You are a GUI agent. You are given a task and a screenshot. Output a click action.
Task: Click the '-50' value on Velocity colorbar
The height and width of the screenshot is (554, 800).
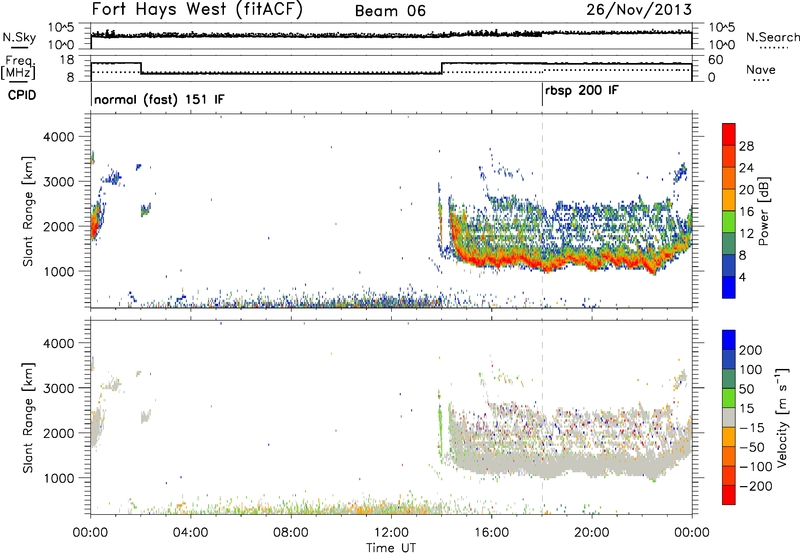[x=752, y=447]
